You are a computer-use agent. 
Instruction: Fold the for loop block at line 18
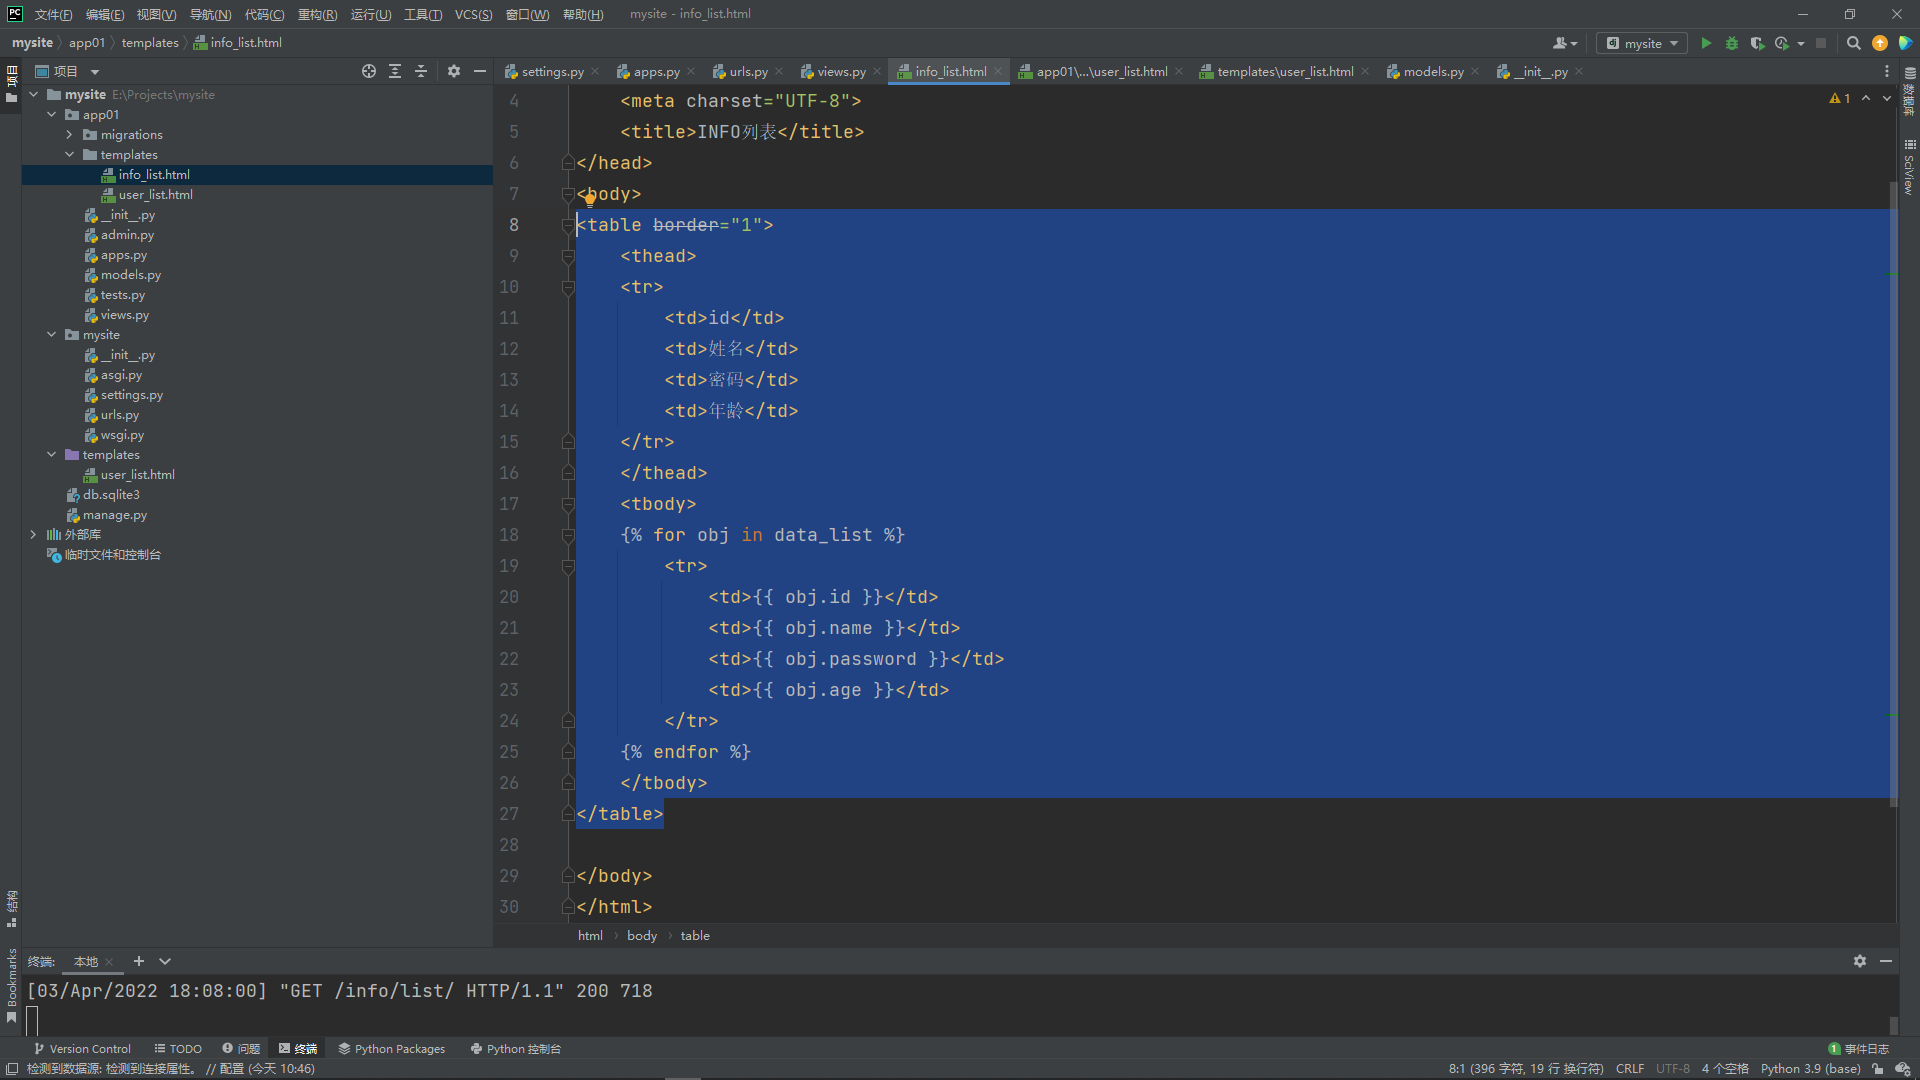[568, 535]
